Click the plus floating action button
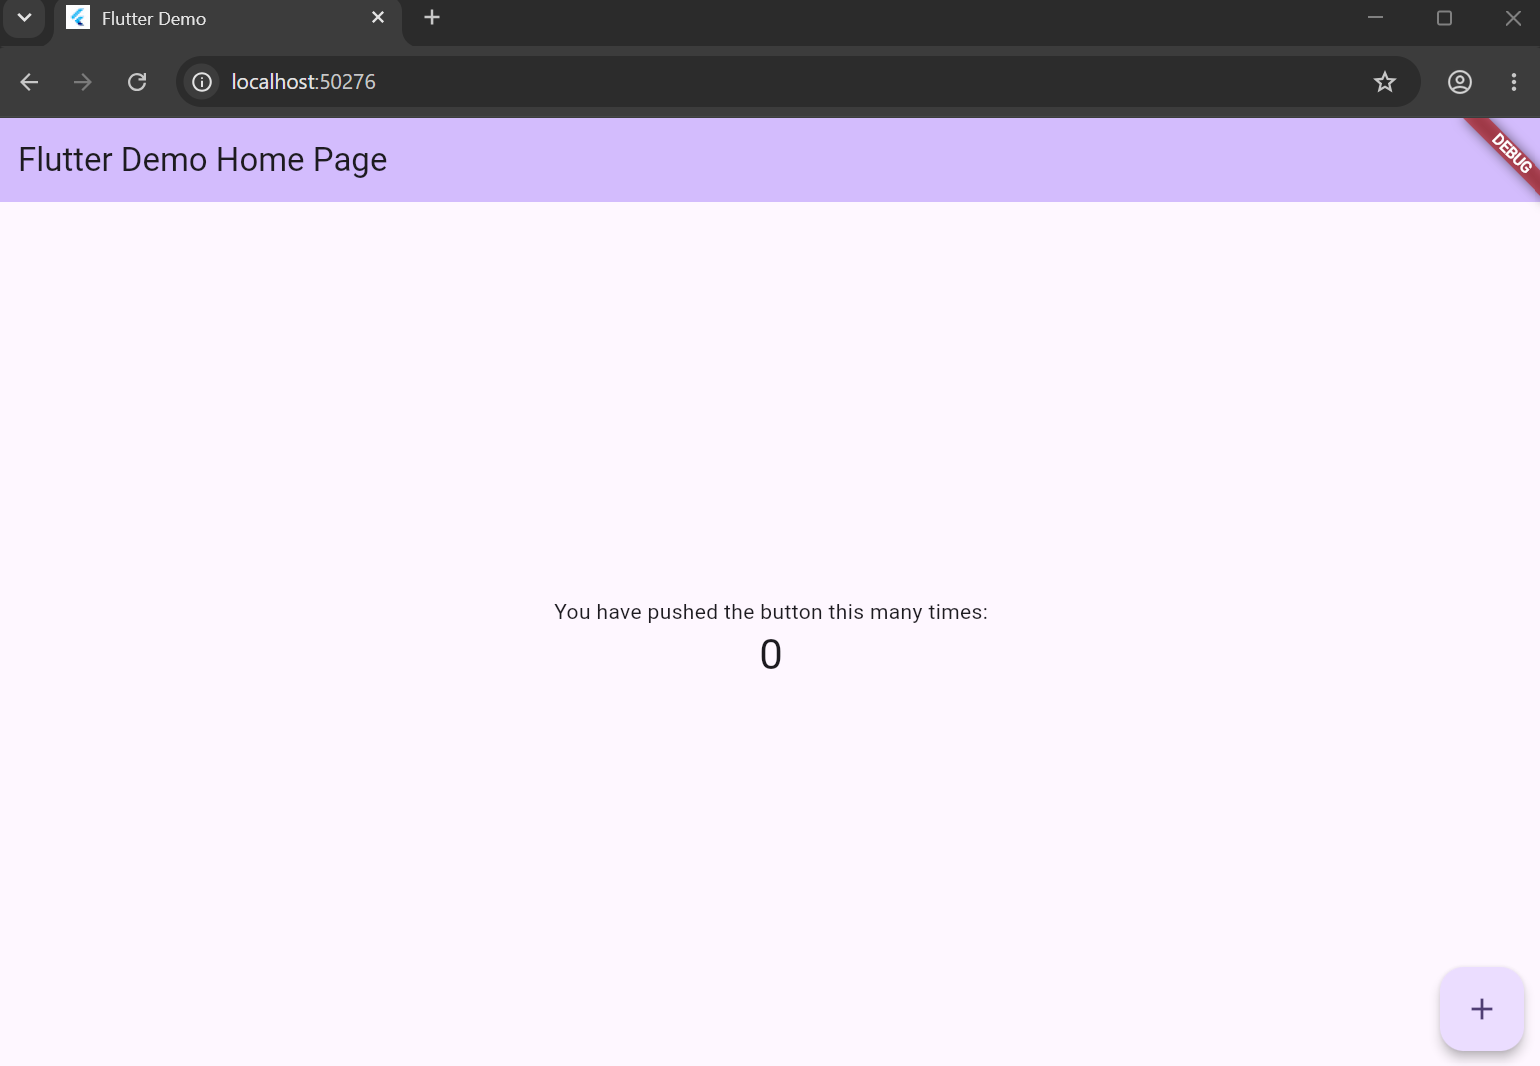 pyautogui.click(x=1481, y=1009)
